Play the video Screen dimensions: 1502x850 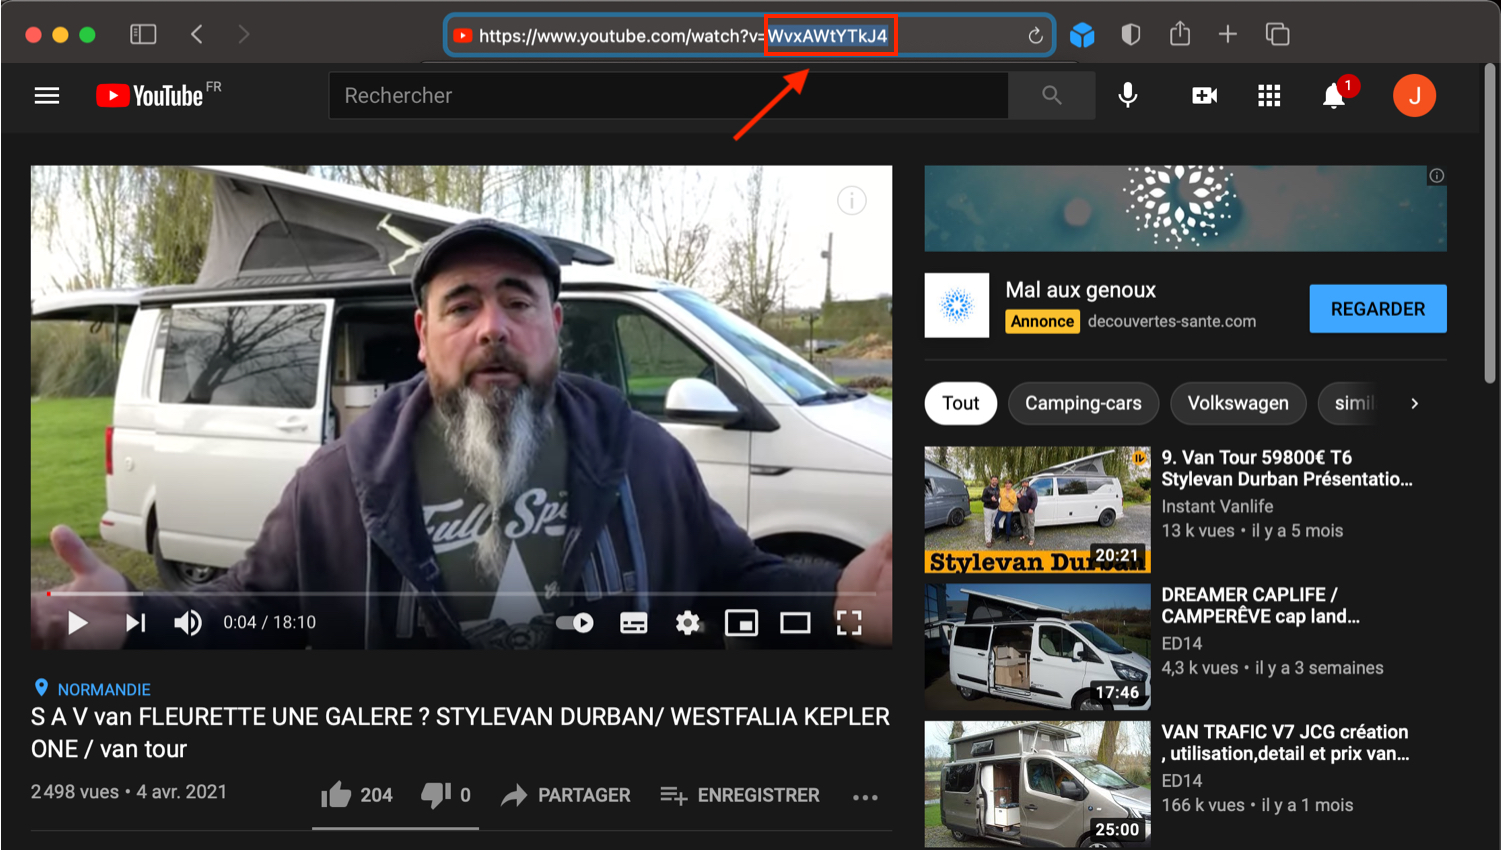tap(77, 623)
